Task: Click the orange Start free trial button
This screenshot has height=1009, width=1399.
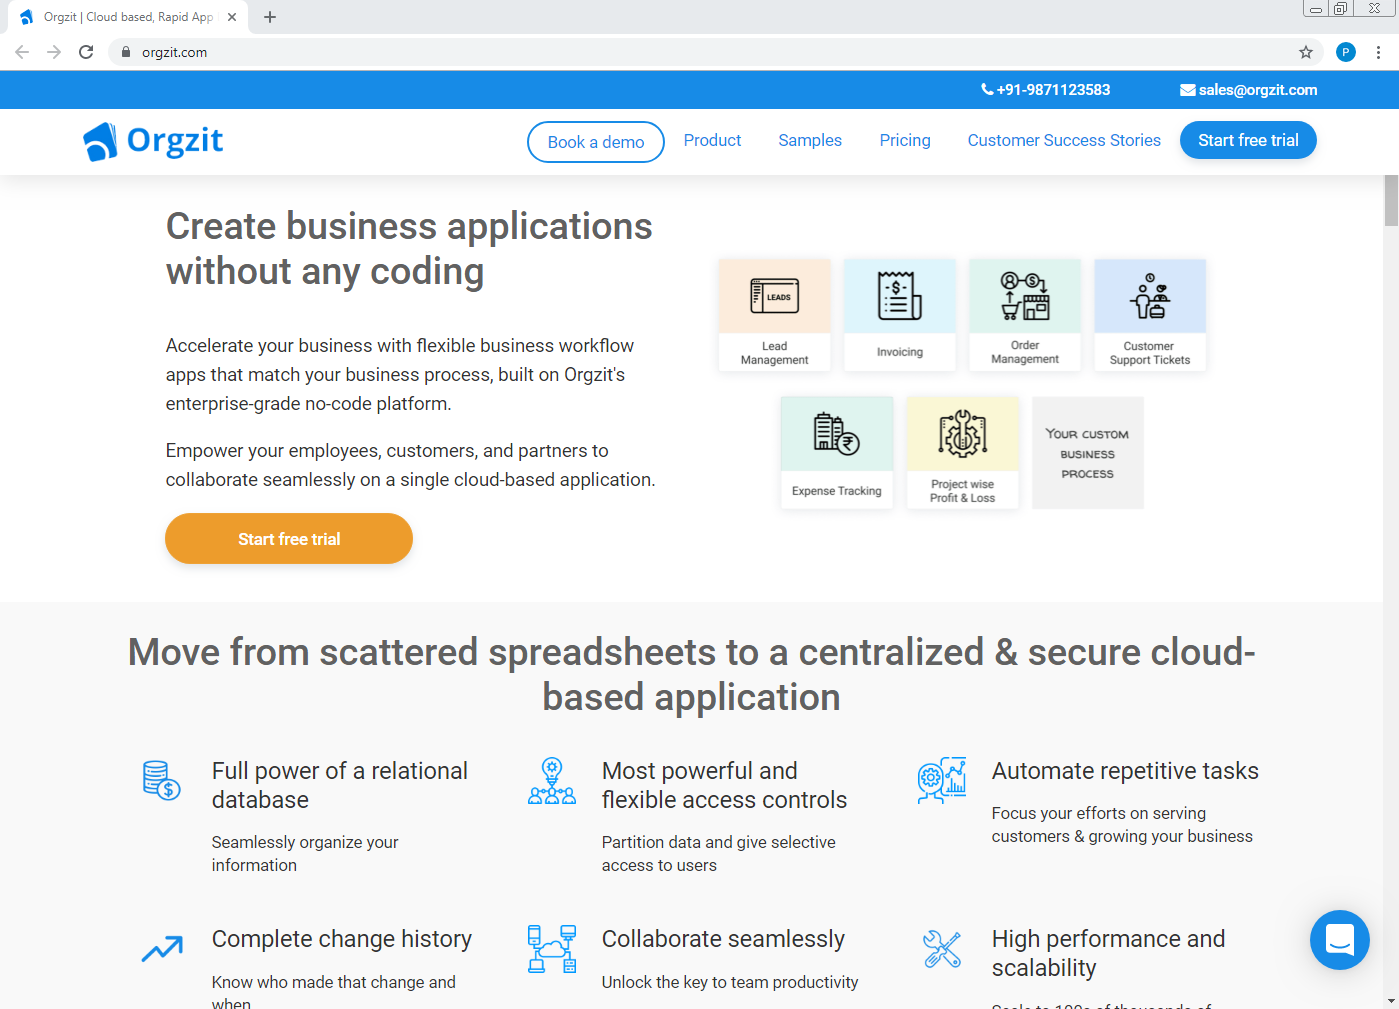Action: pos(289,539)
